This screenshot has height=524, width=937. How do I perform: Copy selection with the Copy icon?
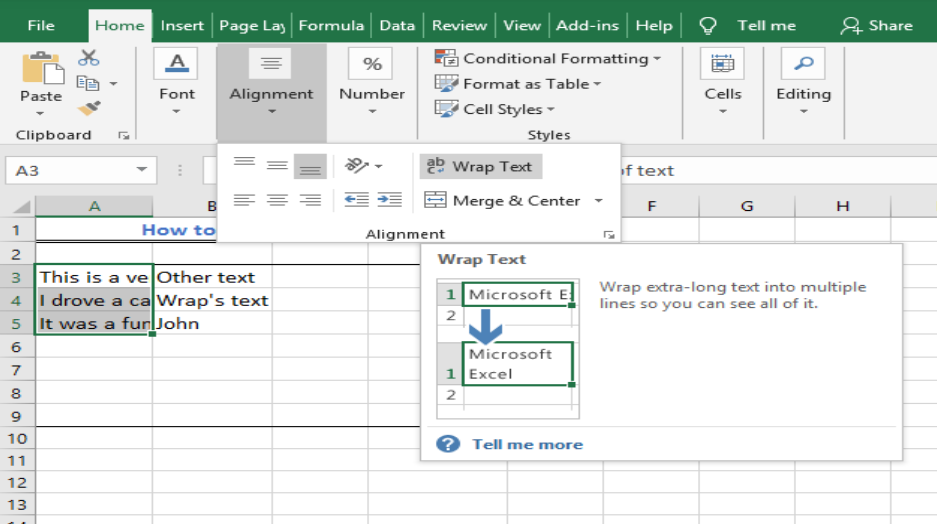pyautogui.click(x=88, y=83)
